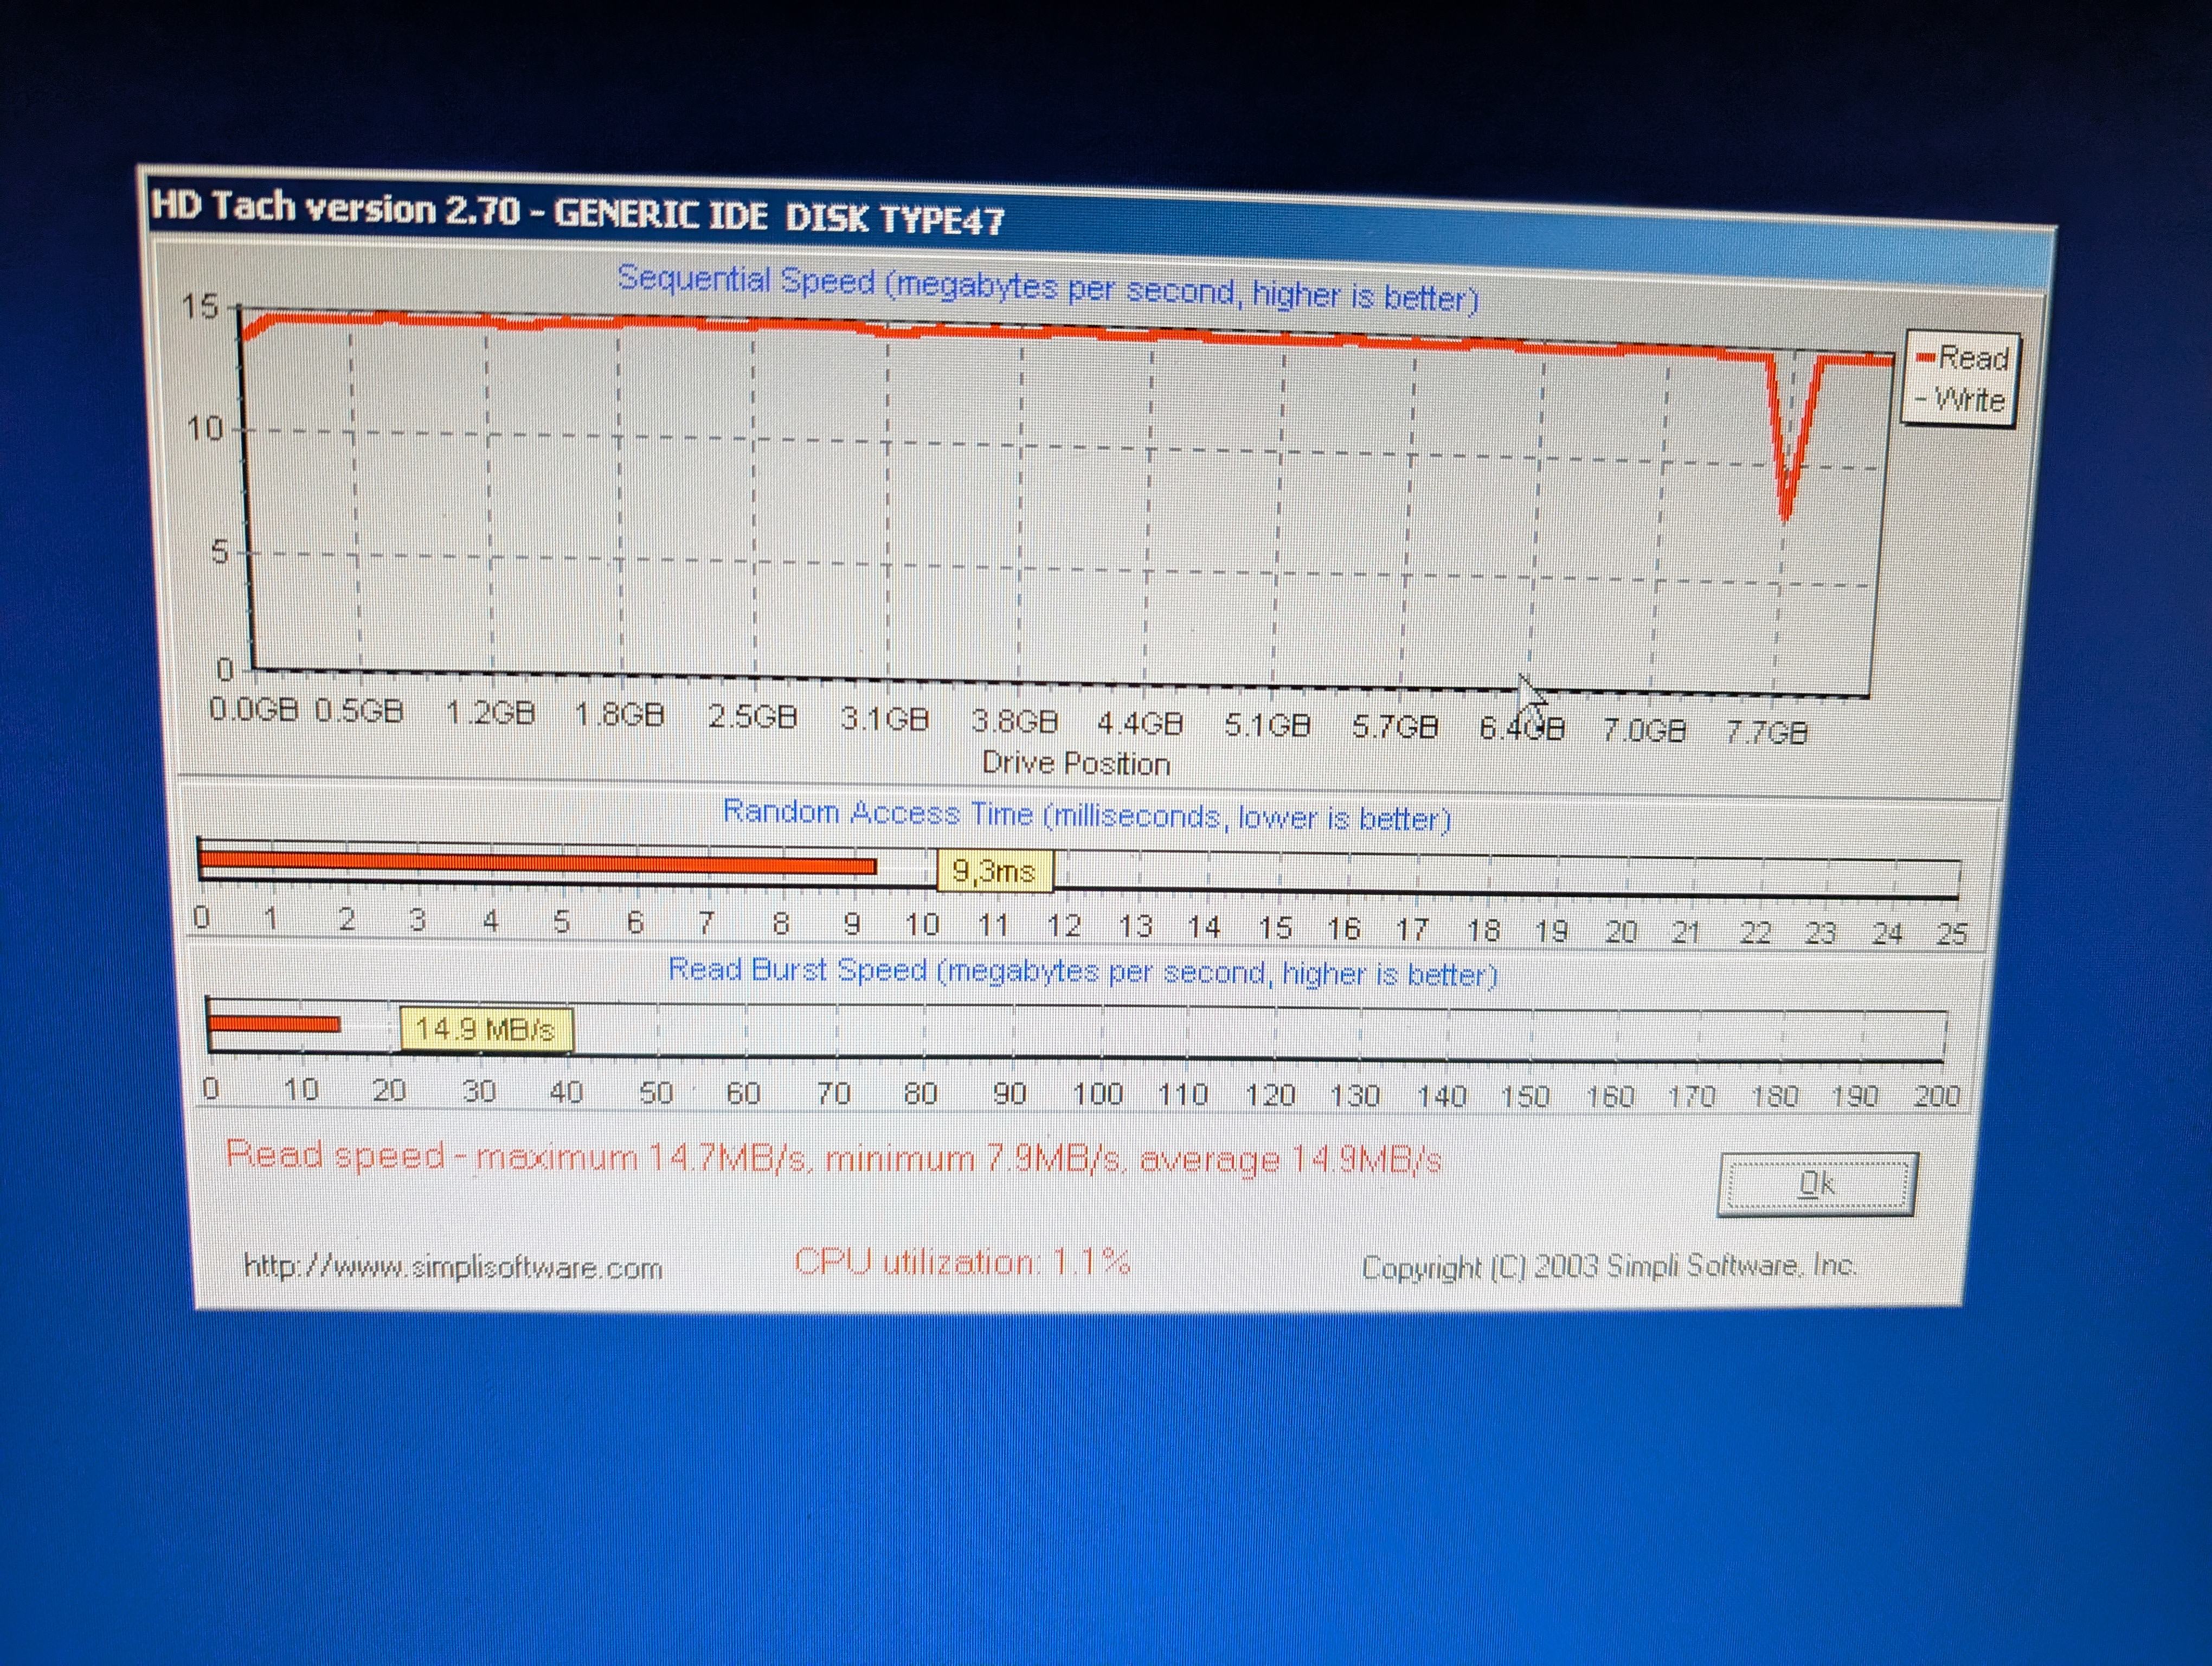This screenshot has width=2212, height=1666.
Task: Click the 14.9 MB/s burst speed label
Action: tap(486, 1029)
